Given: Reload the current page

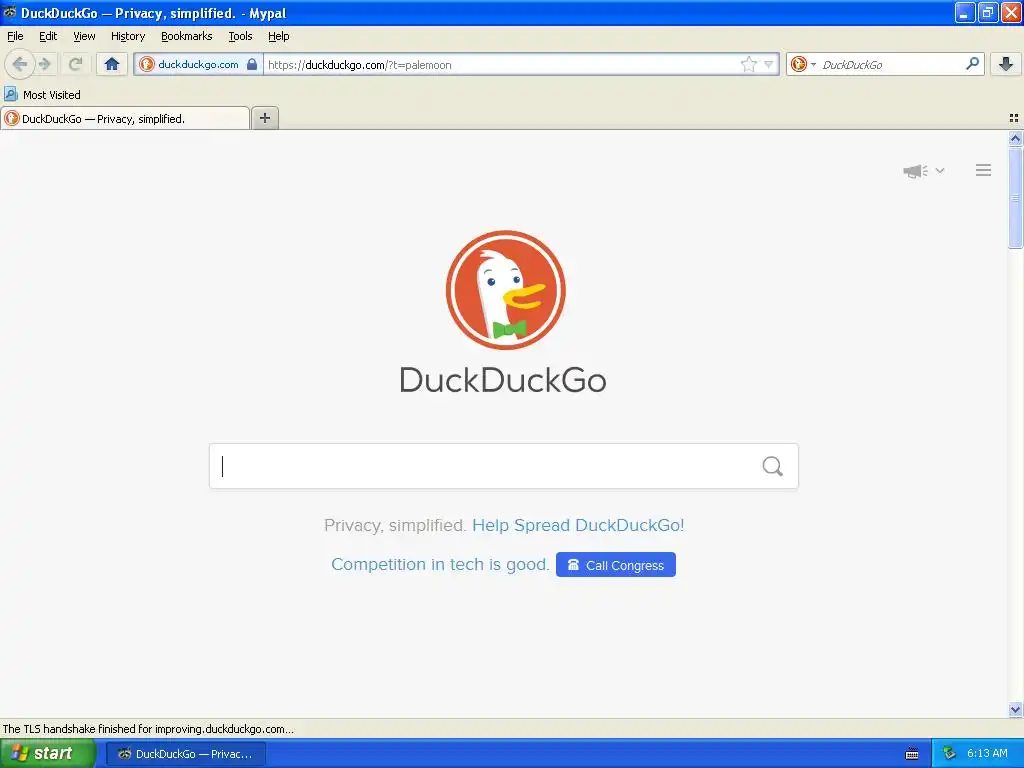Looking at the screenshot, I should click(x=75, y=64).
